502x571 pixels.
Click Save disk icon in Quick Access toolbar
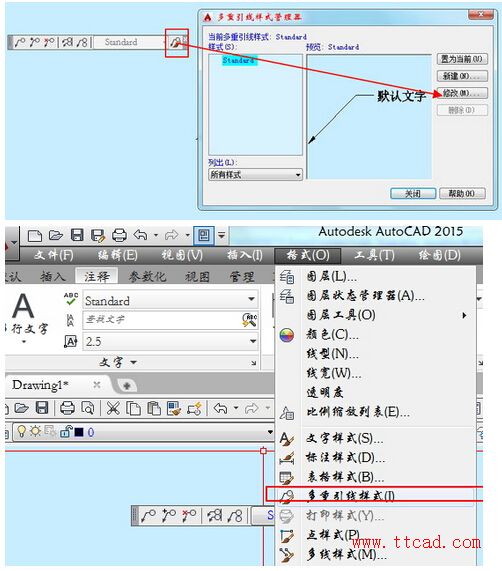pyautogui.click(x=77, y=235)
